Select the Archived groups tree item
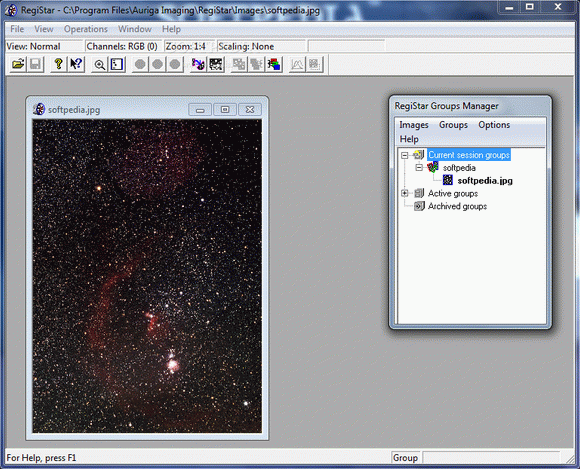This screenshot has height=469, width=580. point(457,206)
